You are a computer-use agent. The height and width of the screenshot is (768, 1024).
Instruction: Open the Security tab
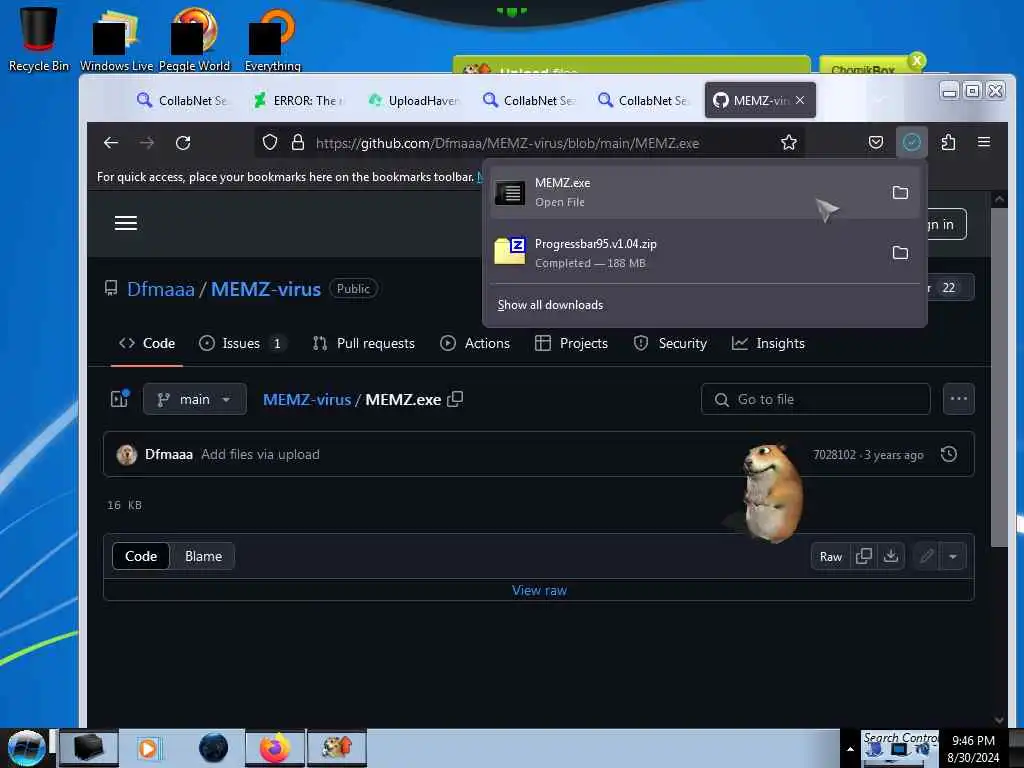pos(670,344)
